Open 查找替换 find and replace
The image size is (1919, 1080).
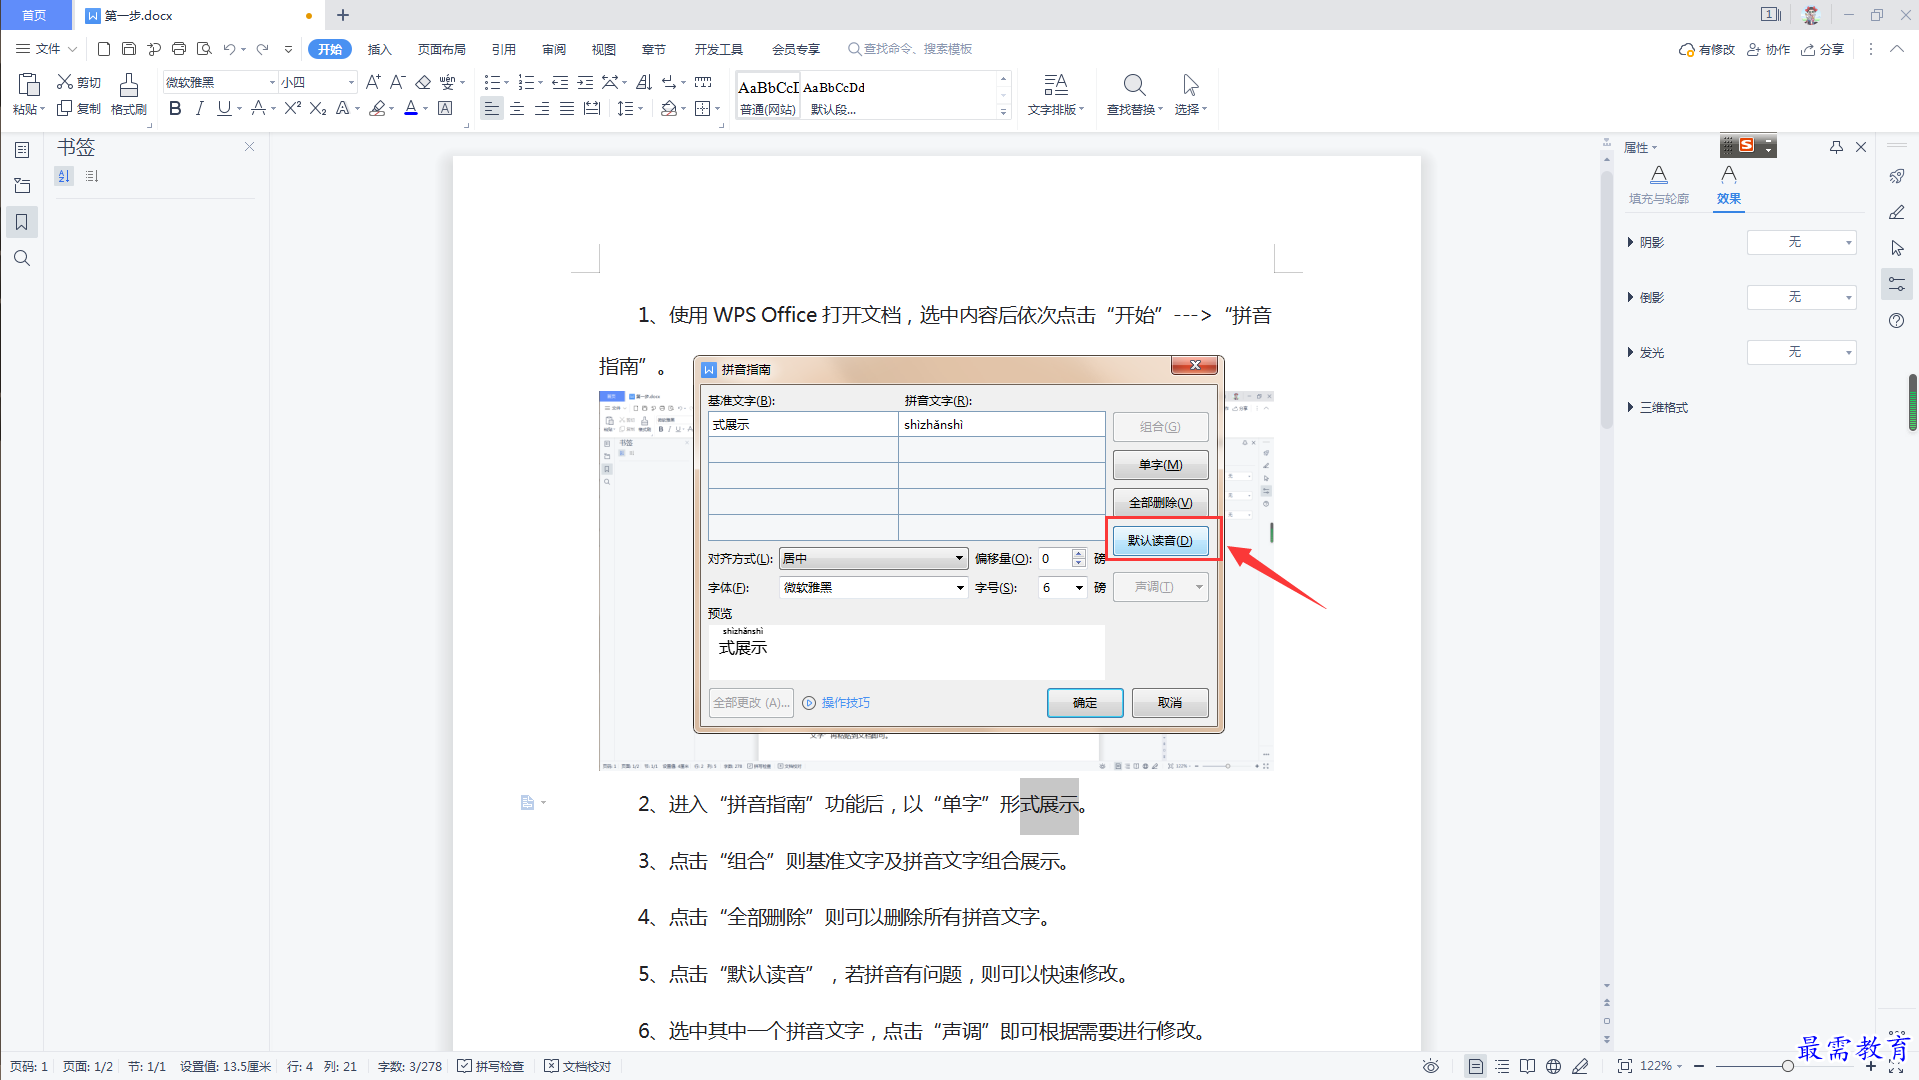[1134, 95]
